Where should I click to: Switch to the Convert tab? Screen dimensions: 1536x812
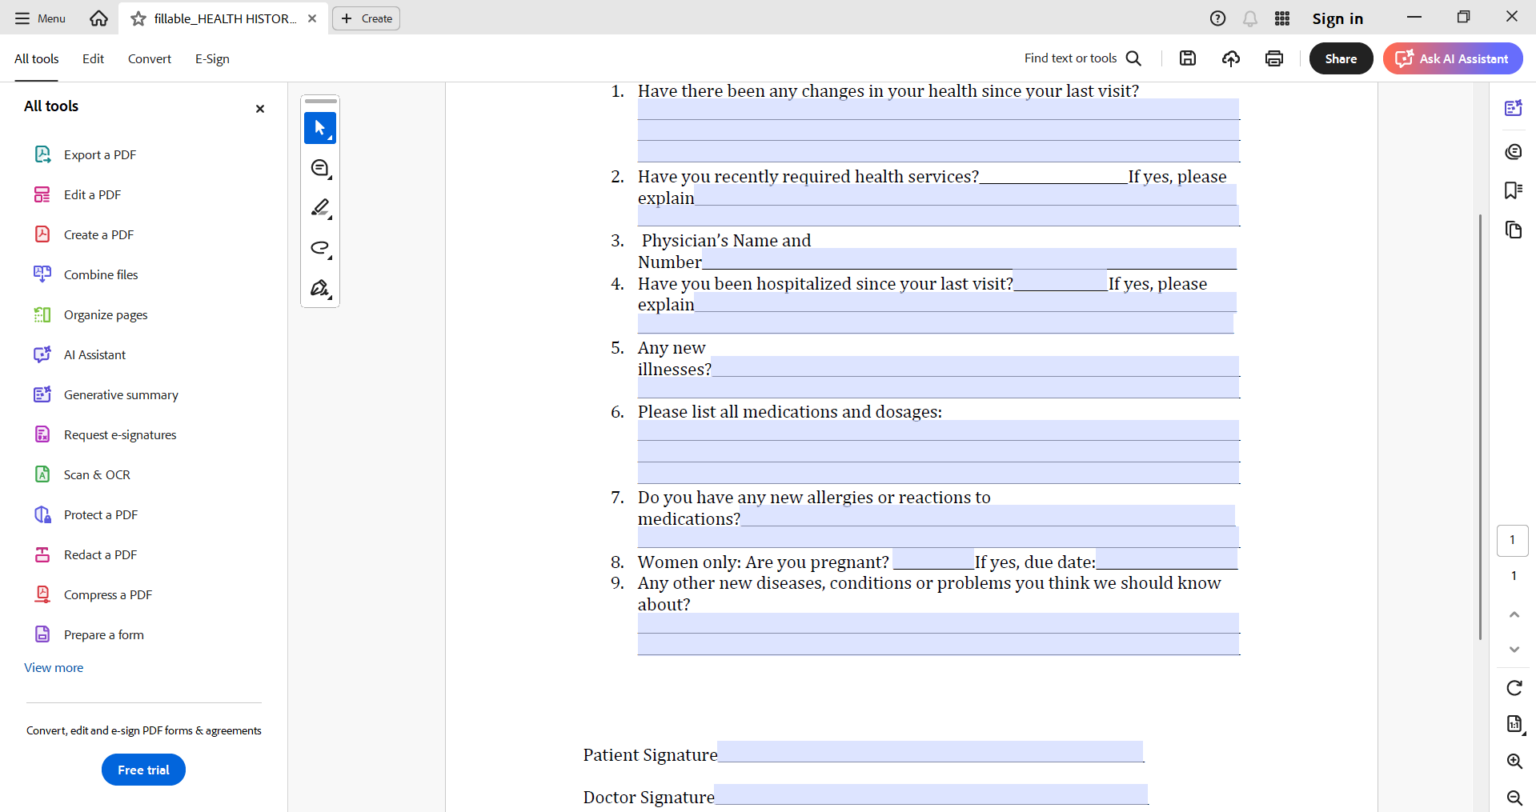point(149,58)
